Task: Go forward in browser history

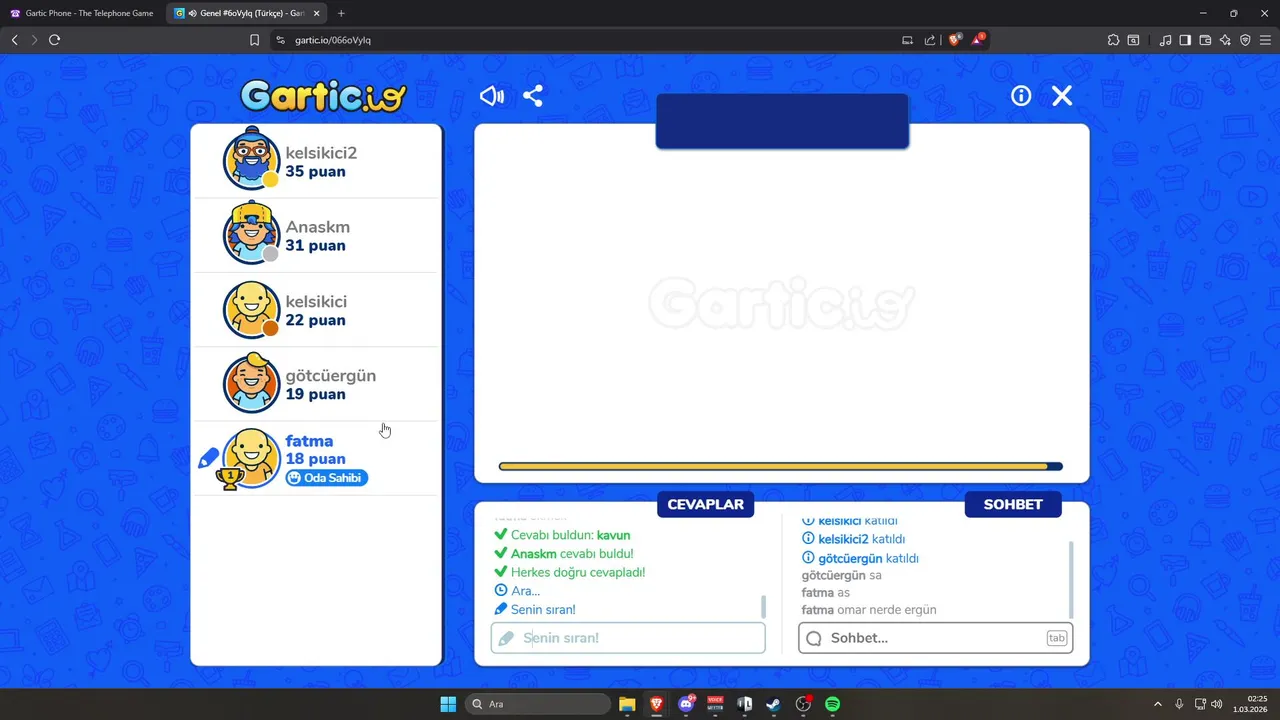Action: point(34,40)
